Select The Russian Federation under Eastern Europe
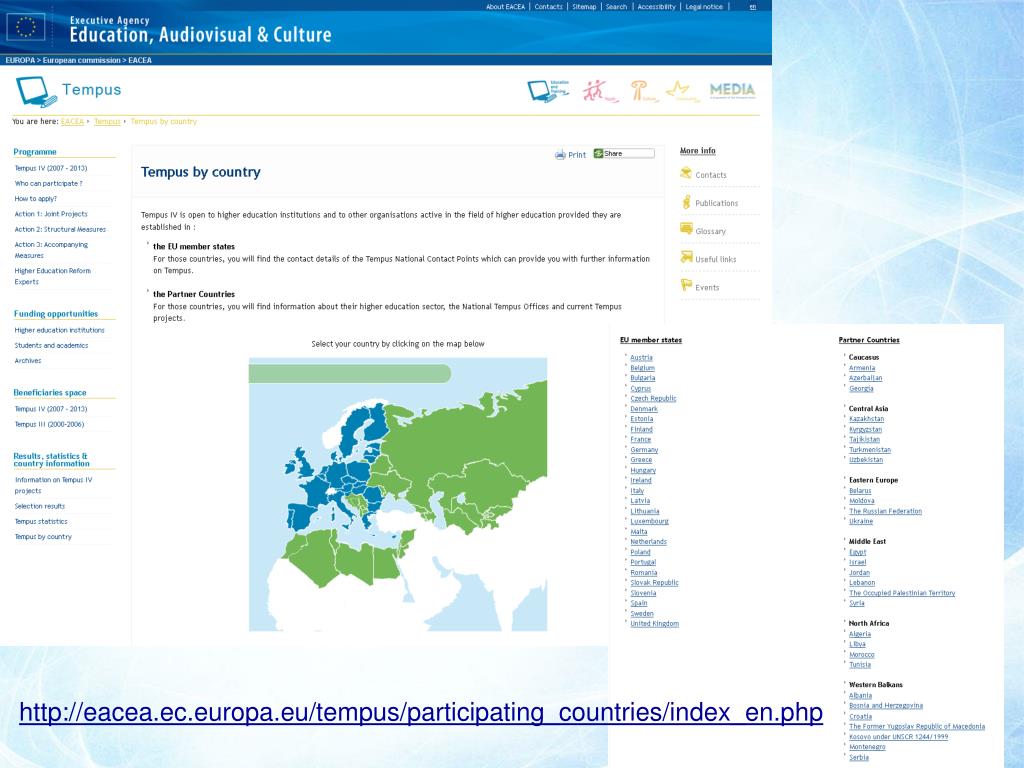The width and height of the screenshot is (1024, 768). (x=886, y=511)
